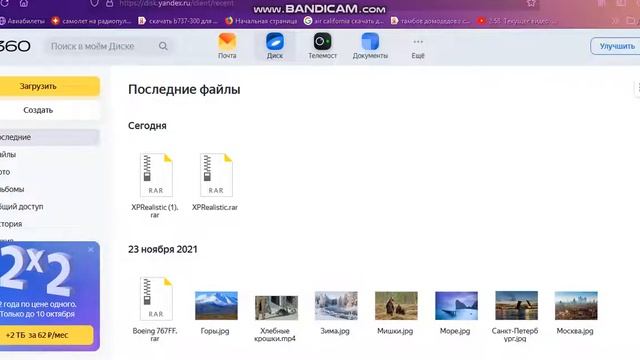
Task: Open Общий доступ in the sidebar
Action: coord(22,207)
